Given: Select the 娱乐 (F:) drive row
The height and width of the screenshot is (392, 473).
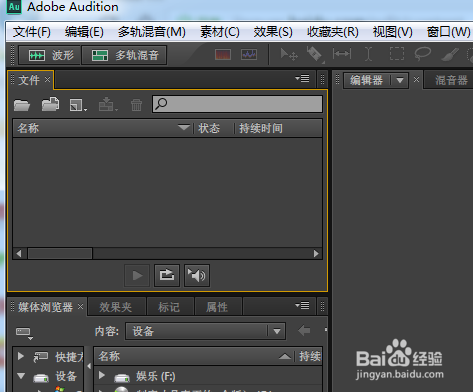Looking at the screenshot, I should (x=208, y=376).
